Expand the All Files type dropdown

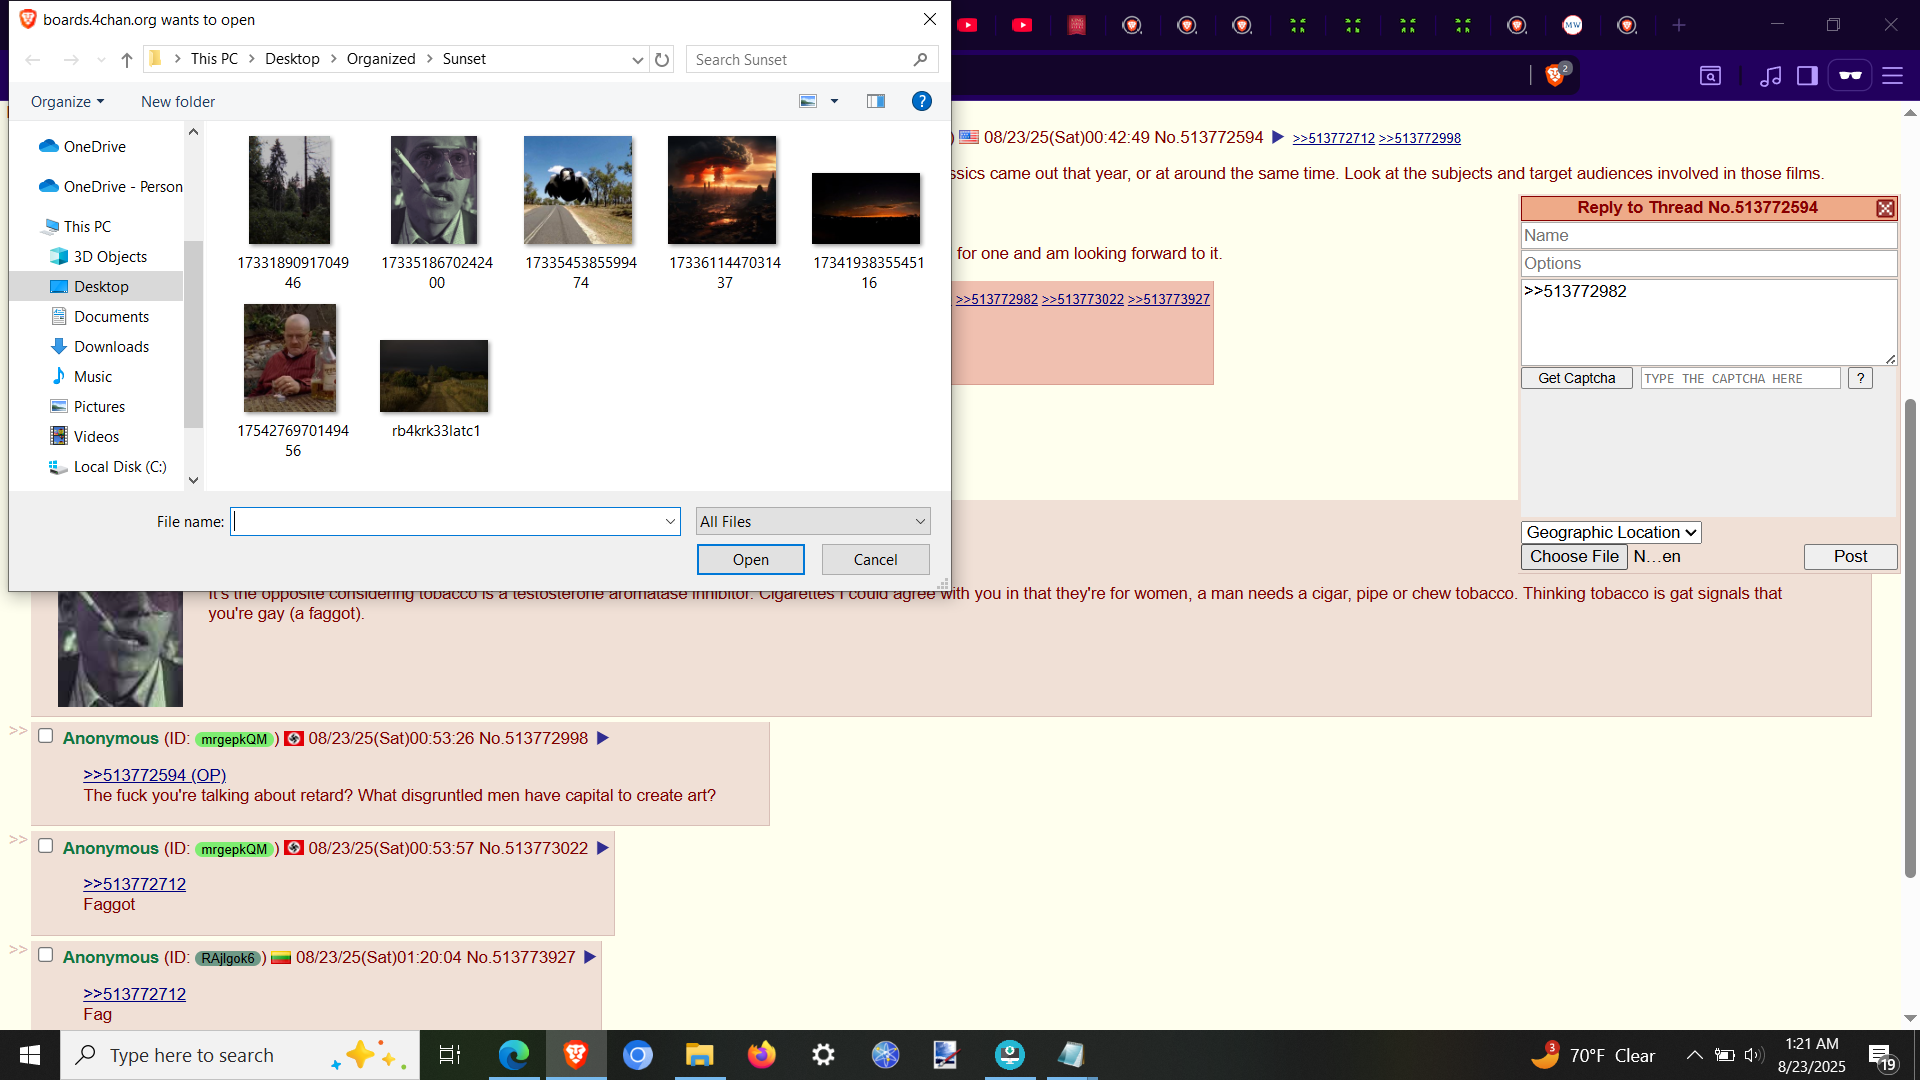[x=813, y=521]
